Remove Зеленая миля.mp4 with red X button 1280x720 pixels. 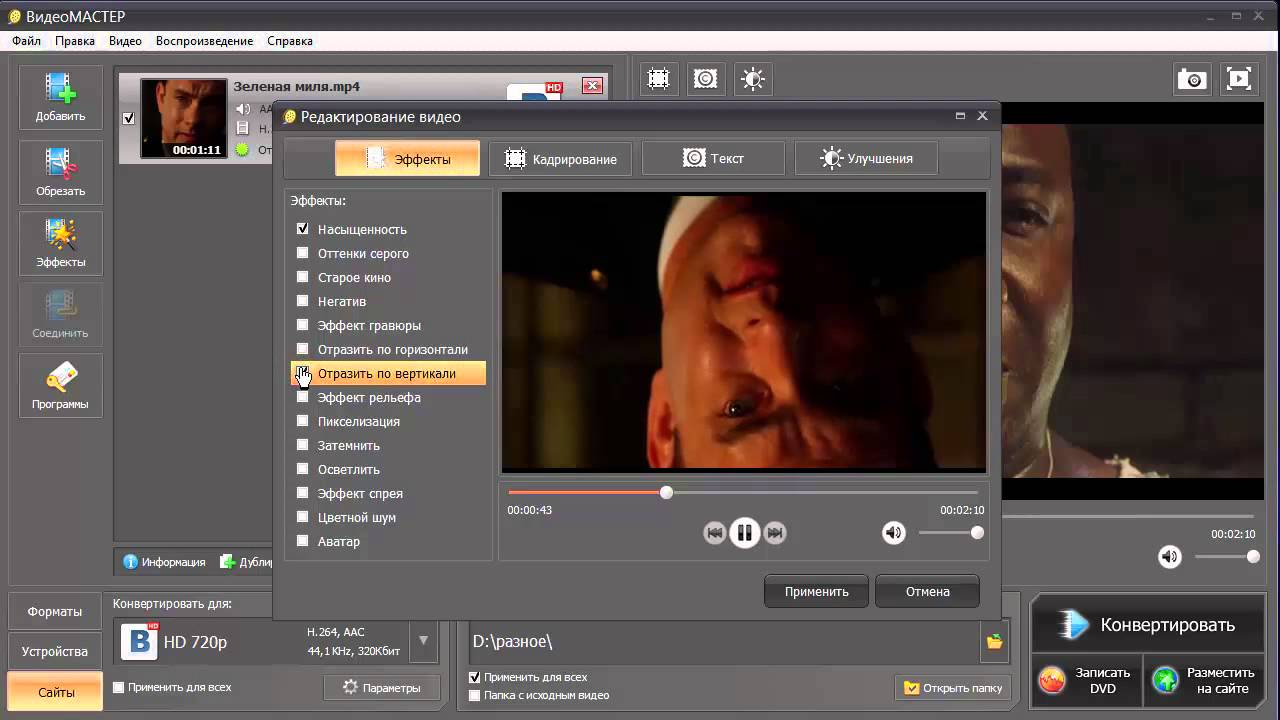pyautogui.click(x=593, y=86)
